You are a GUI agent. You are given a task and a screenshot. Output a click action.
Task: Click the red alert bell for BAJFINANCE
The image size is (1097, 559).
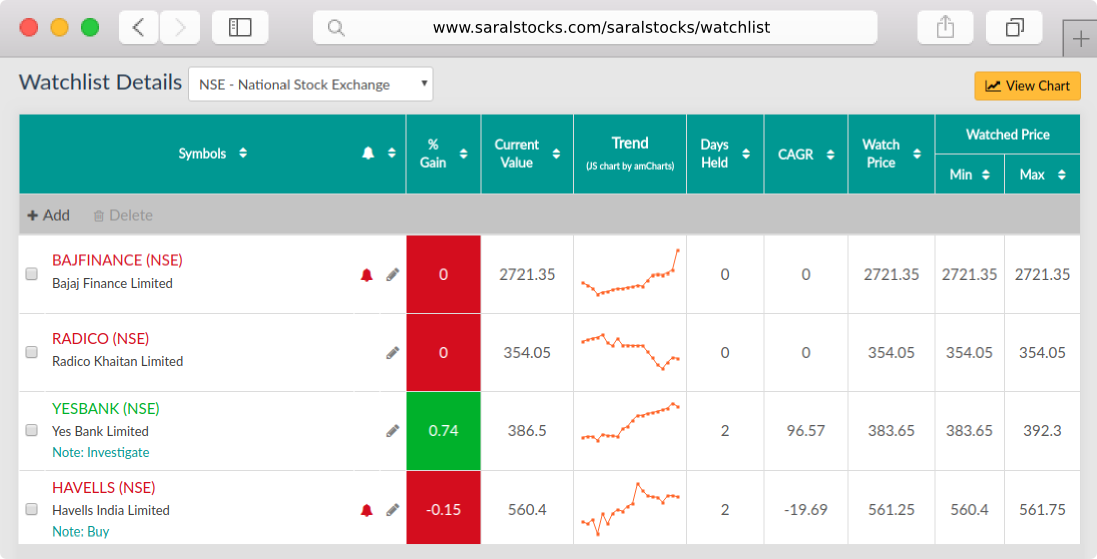point(367,275)
